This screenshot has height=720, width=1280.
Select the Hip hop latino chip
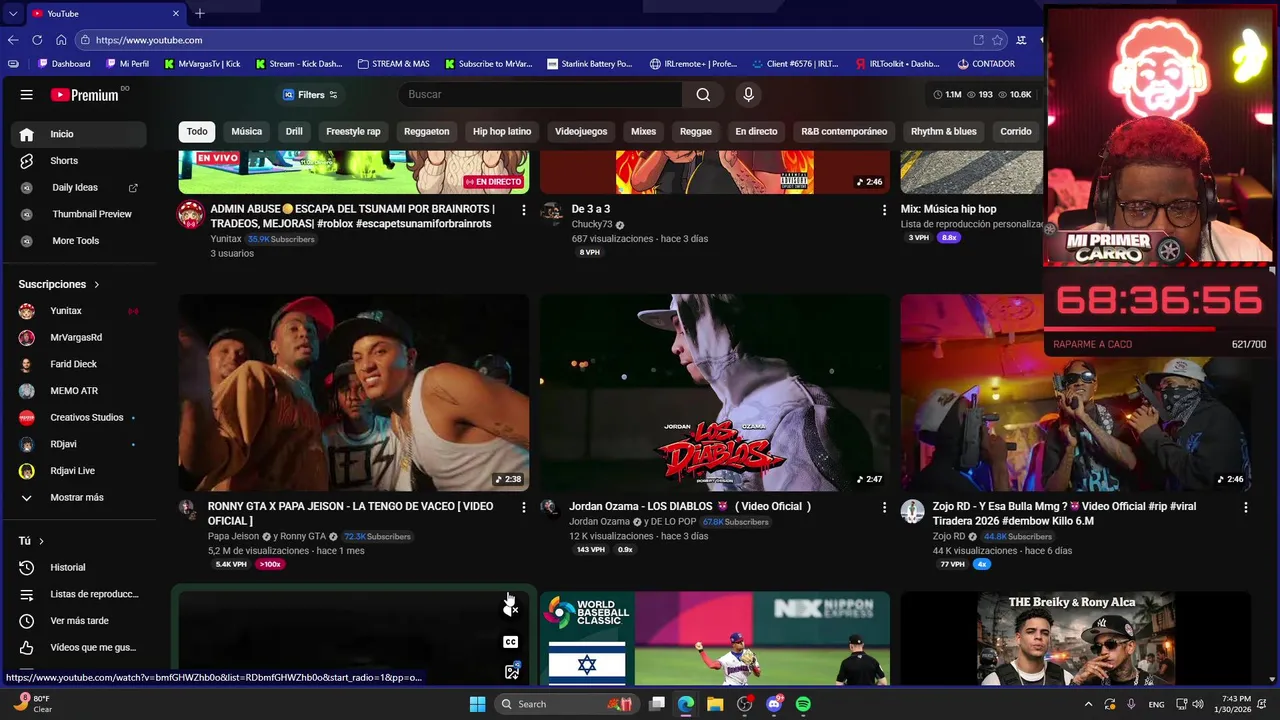(x=502, y=131)
